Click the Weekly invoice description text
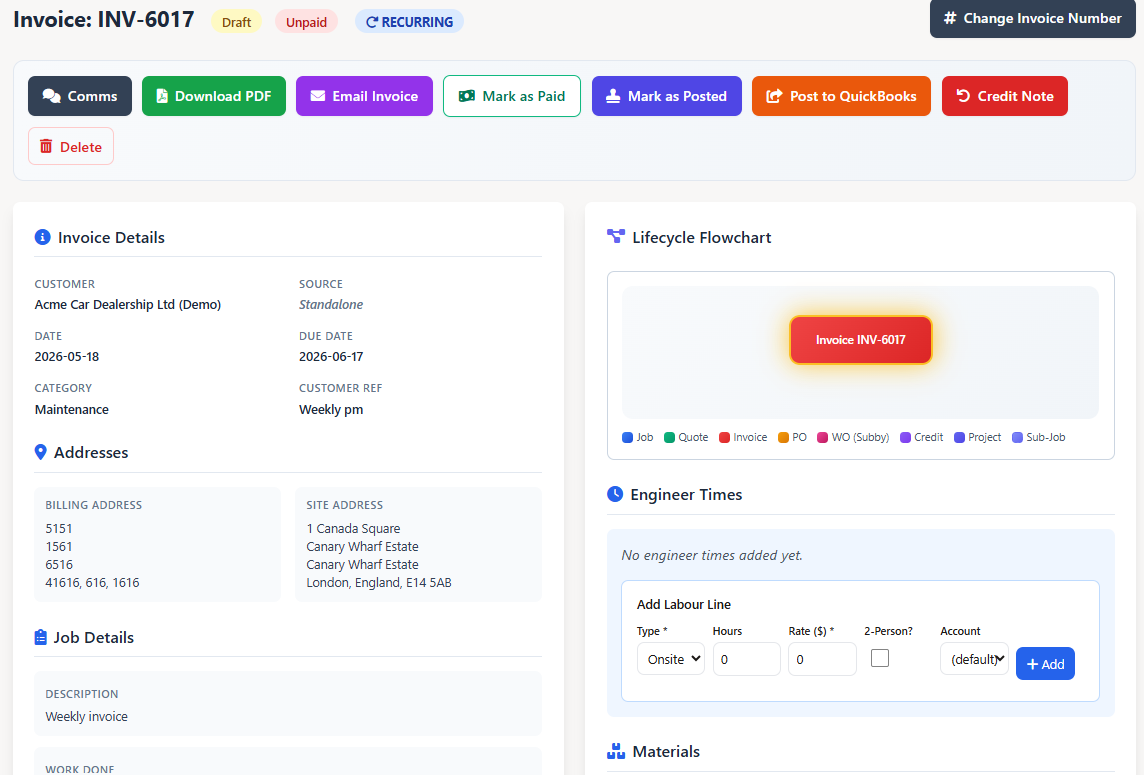The width and height of the screenshot is (1144, 775). point(86,717)
